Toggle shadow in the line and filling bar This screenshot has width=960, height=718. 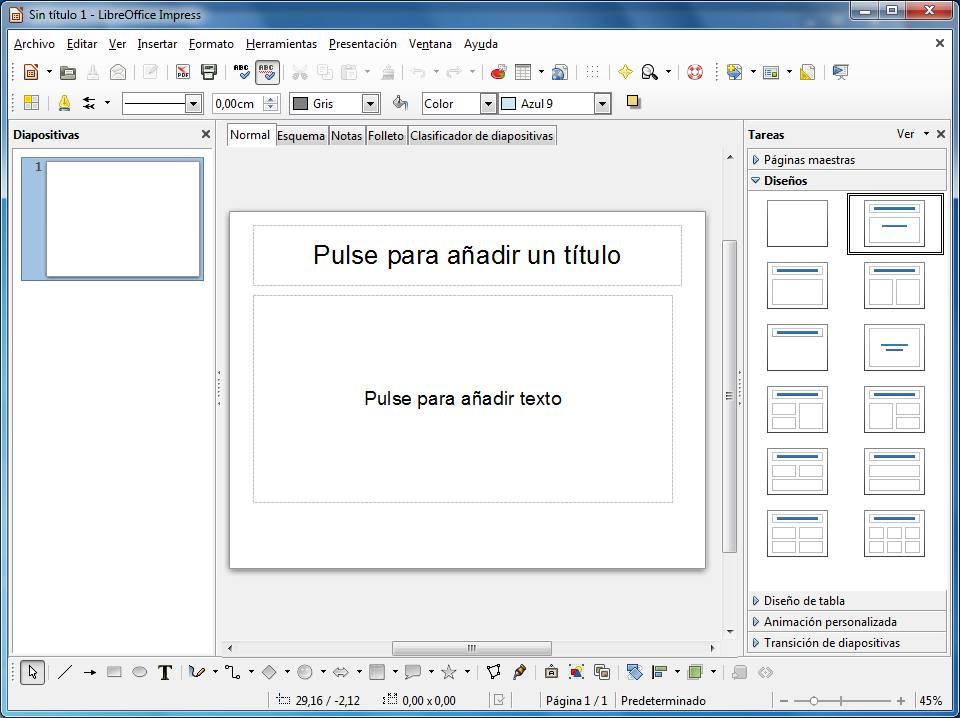point(633,103)
